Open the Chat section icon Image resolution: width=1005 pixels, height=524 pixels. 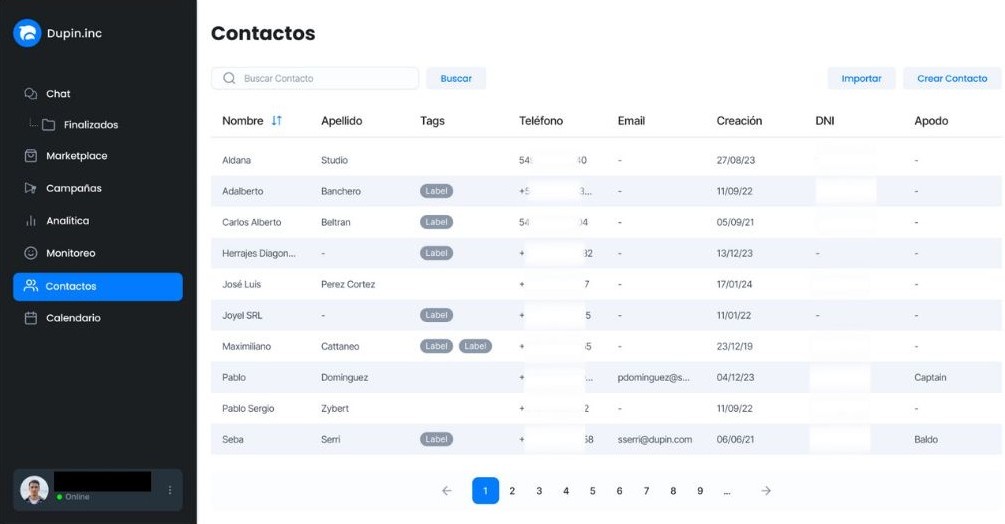[30, 94]
